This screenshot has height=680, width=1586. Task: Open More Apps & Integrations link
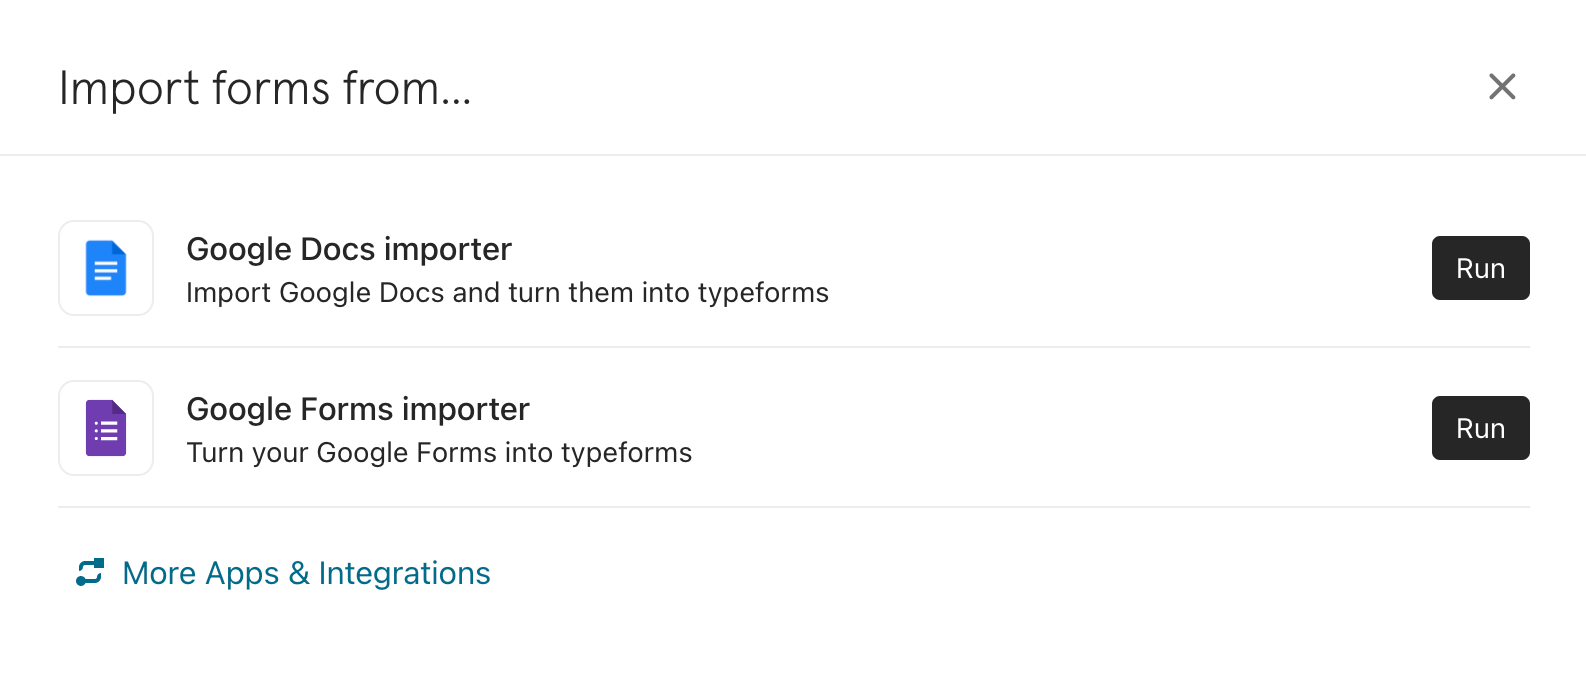click(x=284, y=573)
